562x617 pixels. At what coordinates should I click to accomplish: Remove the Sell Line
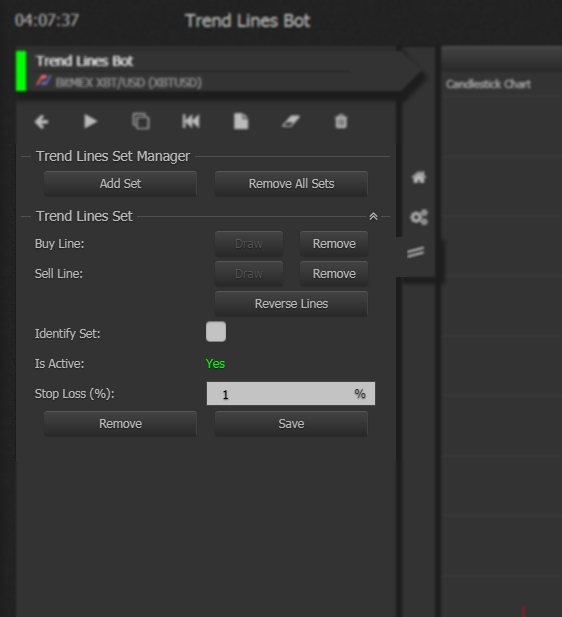tap(334, 274)
